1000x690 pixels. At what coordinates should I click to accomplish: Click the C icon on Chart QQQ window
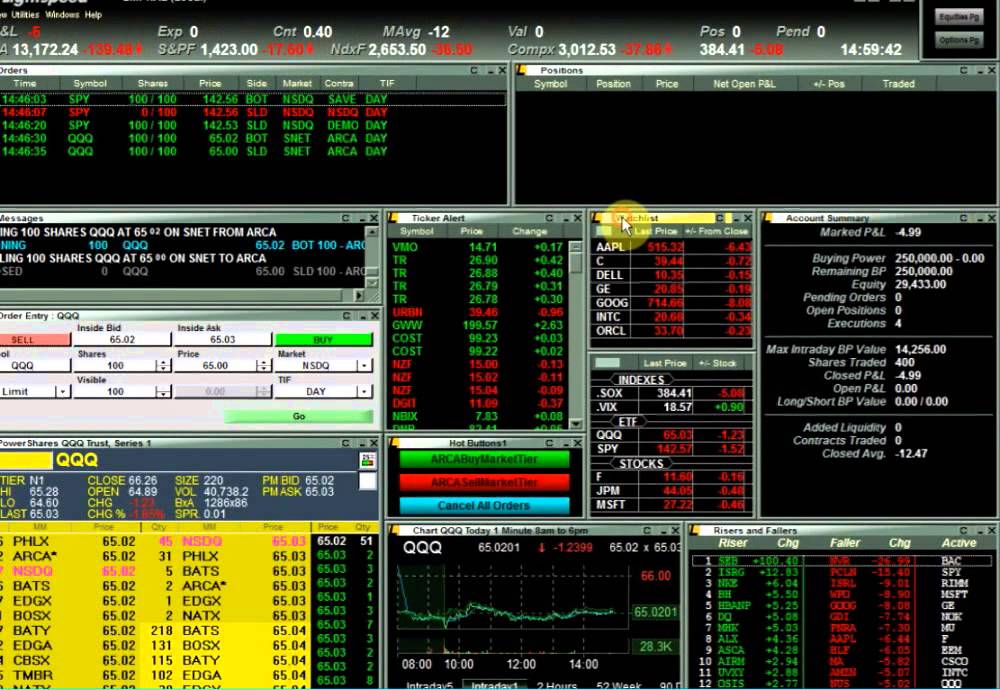(x=647, y=531)
